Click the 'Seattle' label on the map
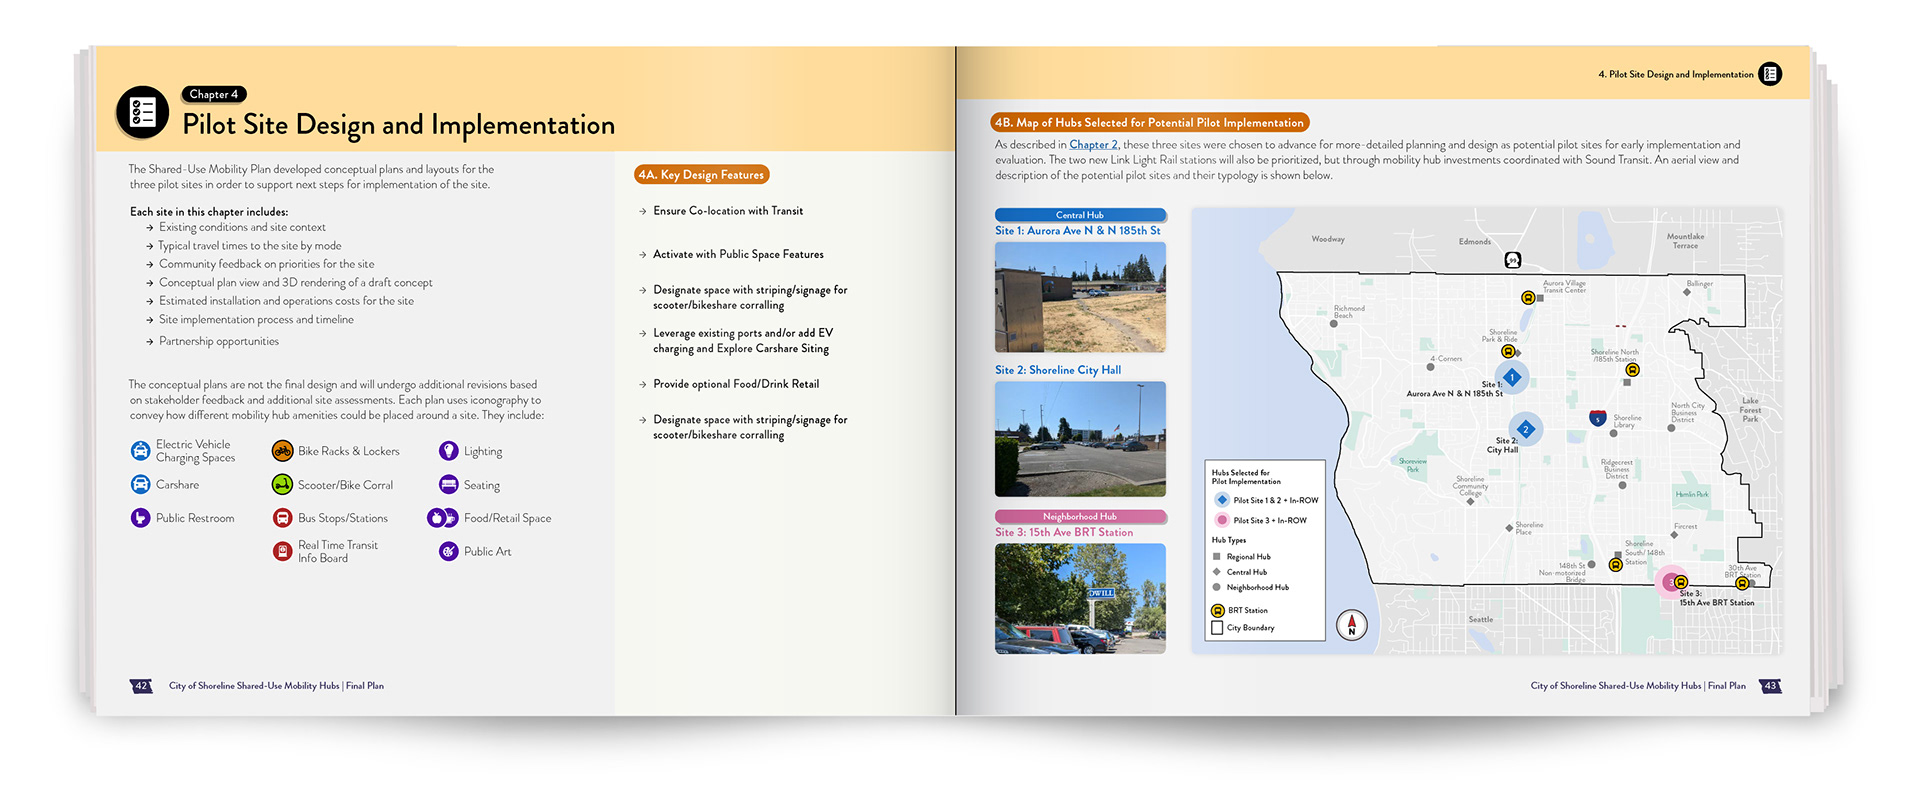The image size is (1920, 788). [1481, 619]
